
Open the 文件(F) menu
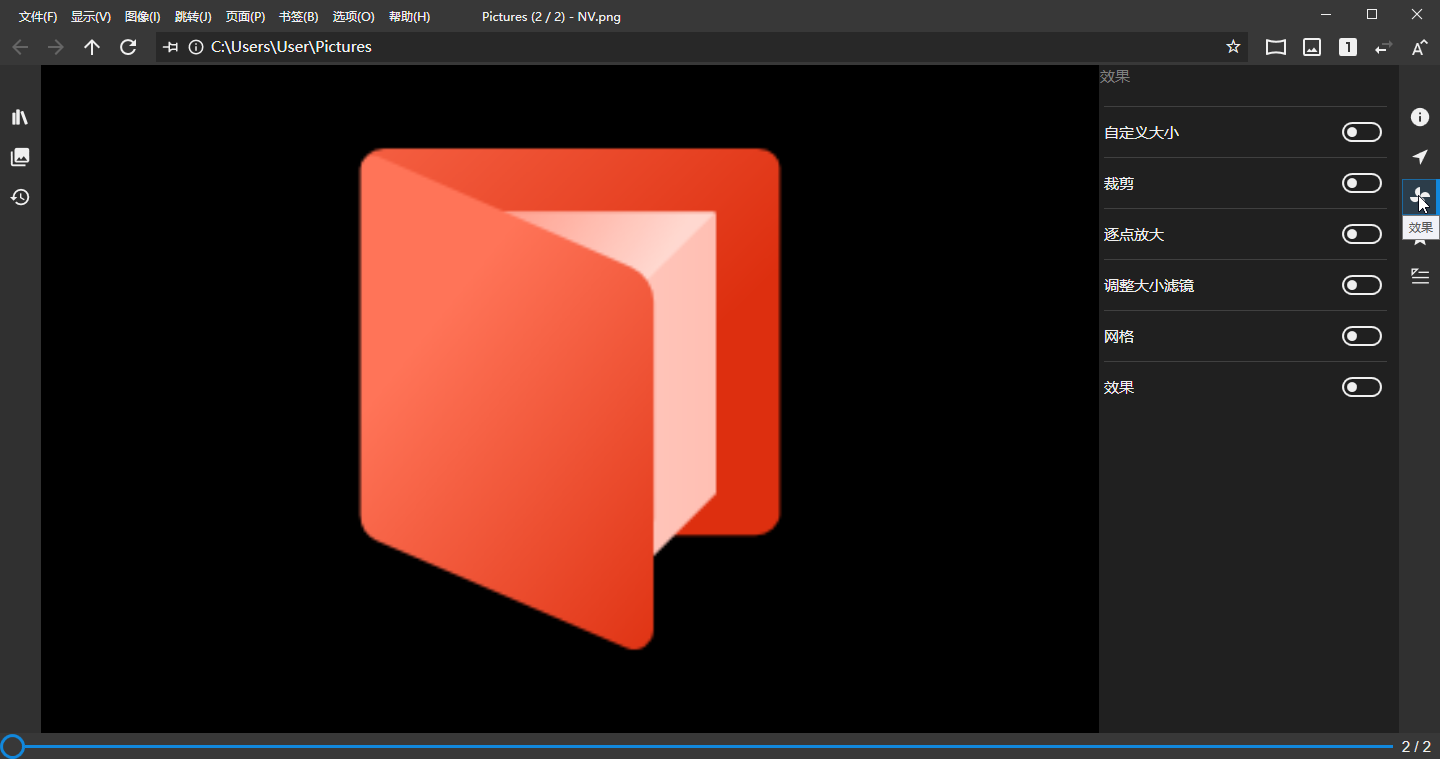(x=38, y=17)
